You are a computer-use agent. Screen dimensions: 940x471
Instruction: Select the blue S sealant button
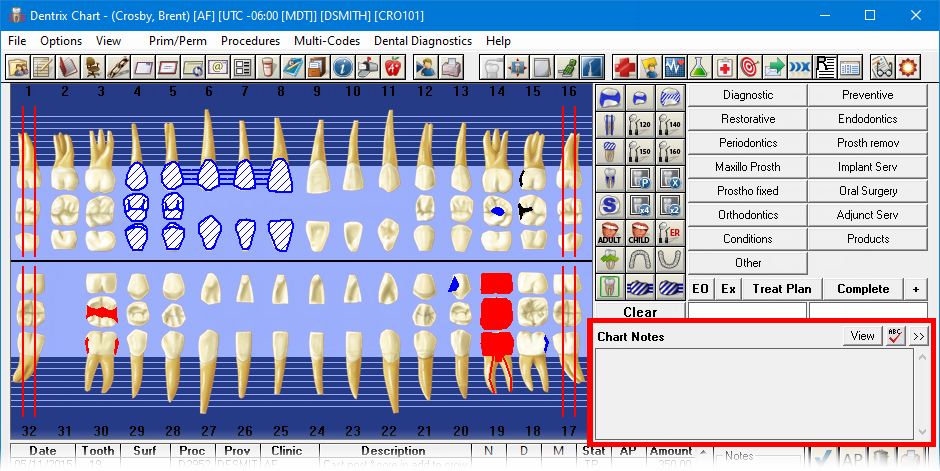point(609,206)
